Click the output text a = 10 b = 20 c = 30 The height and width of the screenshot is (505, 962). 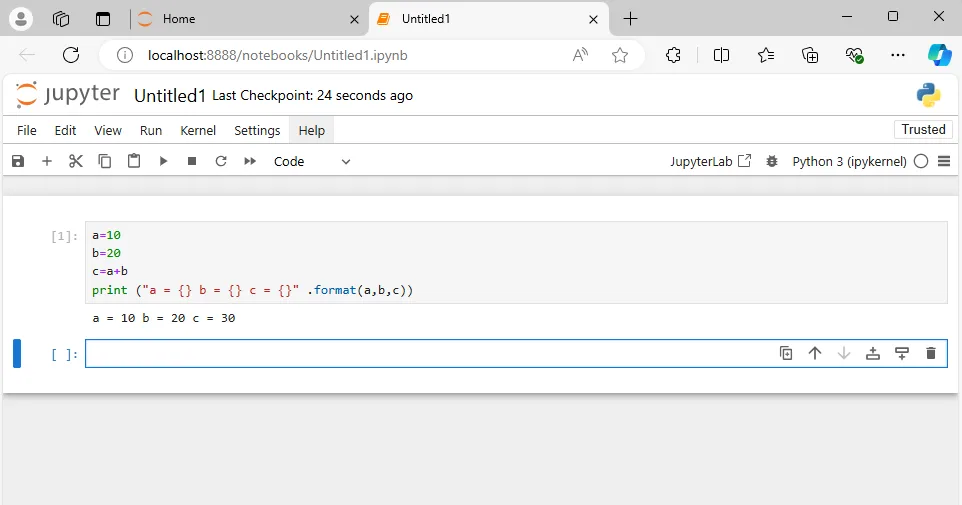164,318
